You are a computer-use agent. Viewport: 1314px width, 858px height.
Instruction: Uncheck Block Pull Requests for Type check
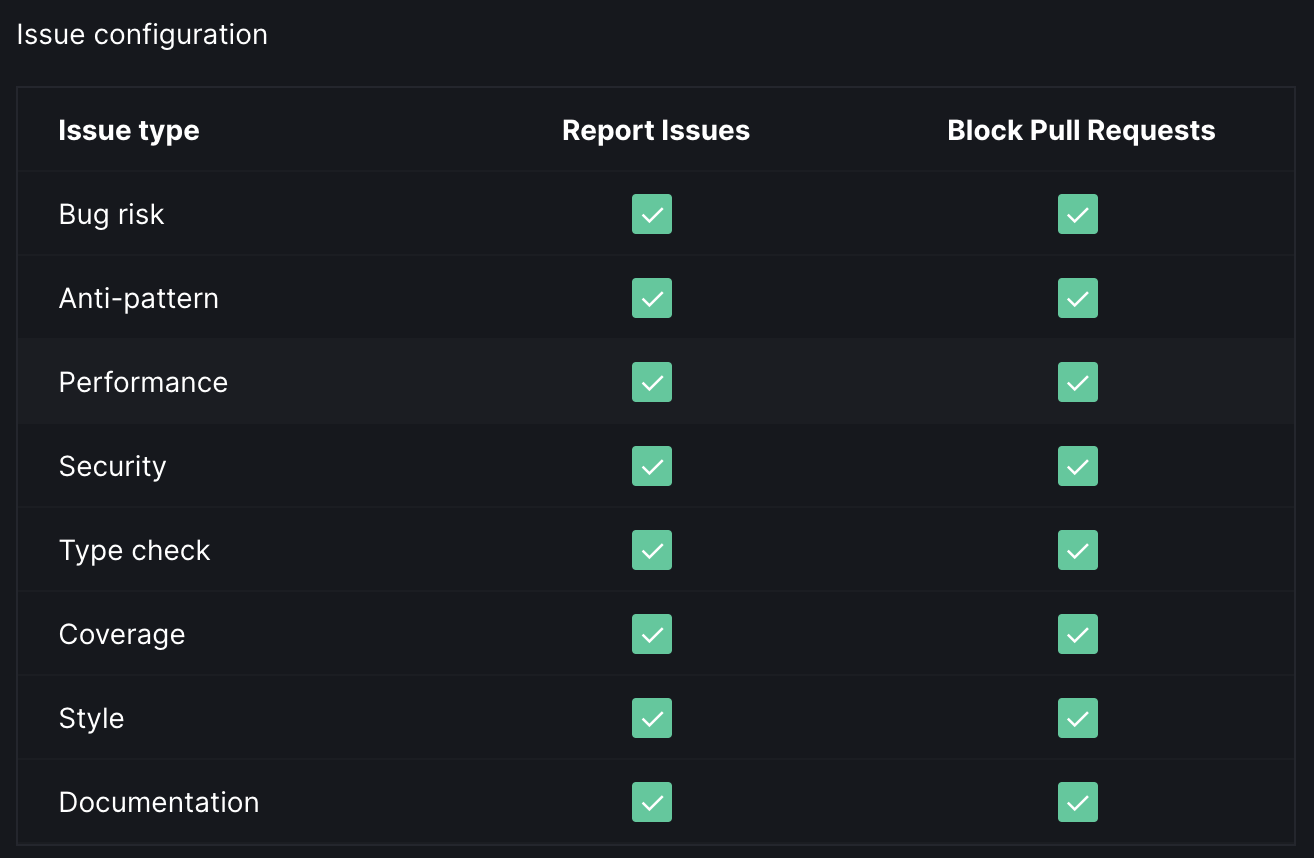tap(1077, 549)
